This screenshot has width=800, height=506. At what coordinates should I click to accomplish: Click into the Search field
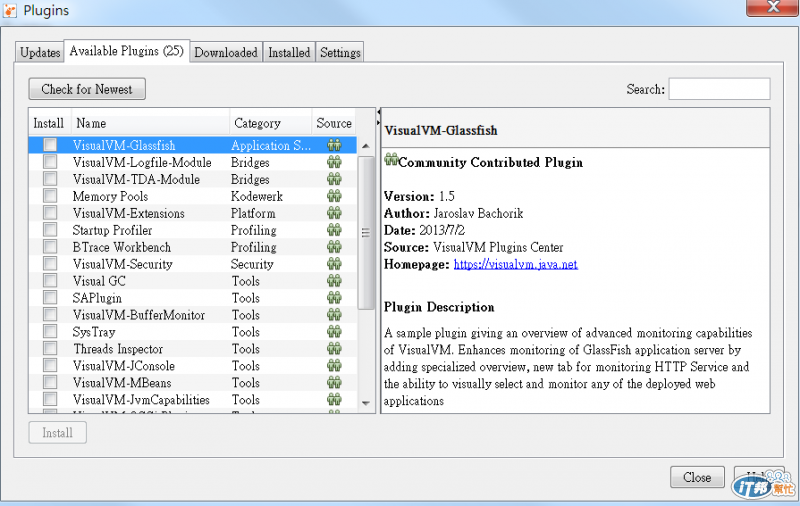point(719,89)
